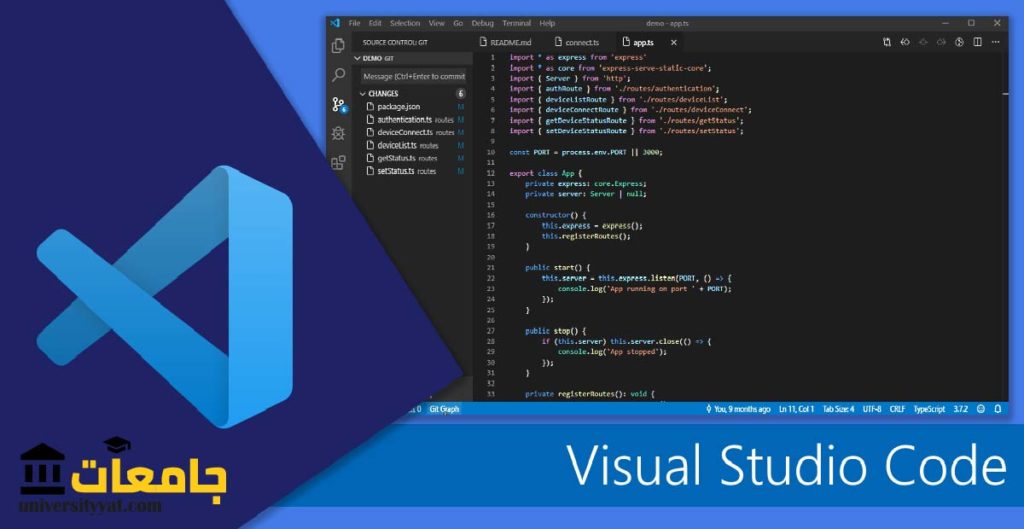Switch to the README.md tab
Viewport: 1024px width, 529px height.
point(507,42)
